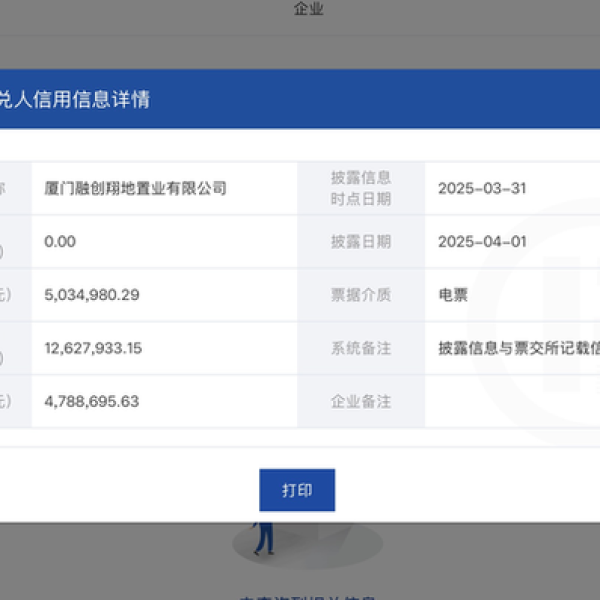Click the amount 4,788,695.63
Screen dimensions: 600x600
coord(91,401)
